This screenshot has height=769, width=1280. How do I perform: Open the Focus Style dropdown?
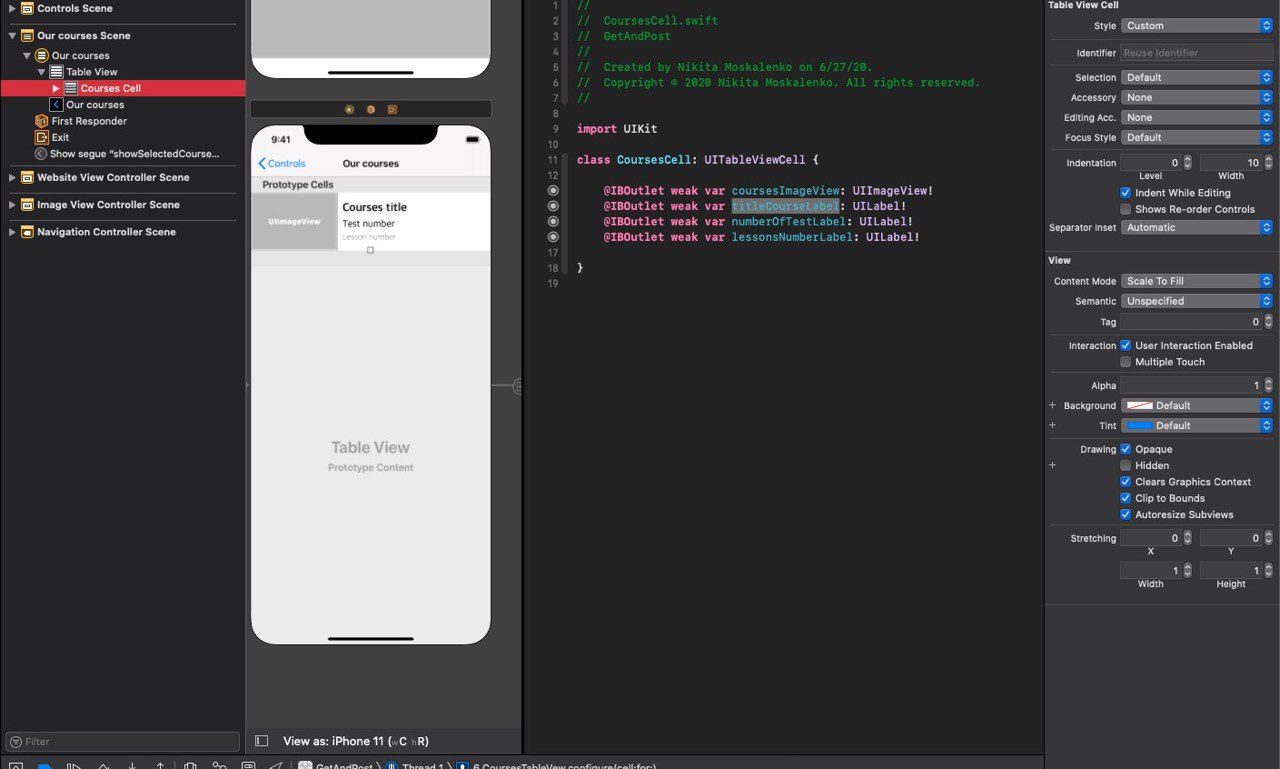1196,137
